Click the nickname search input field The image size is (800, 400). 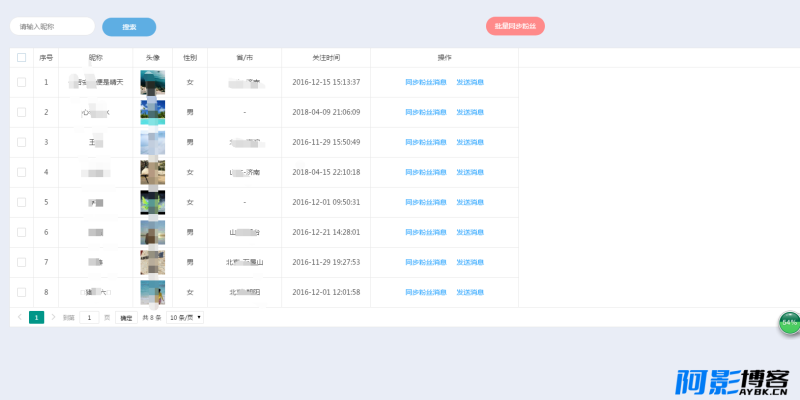52,27
